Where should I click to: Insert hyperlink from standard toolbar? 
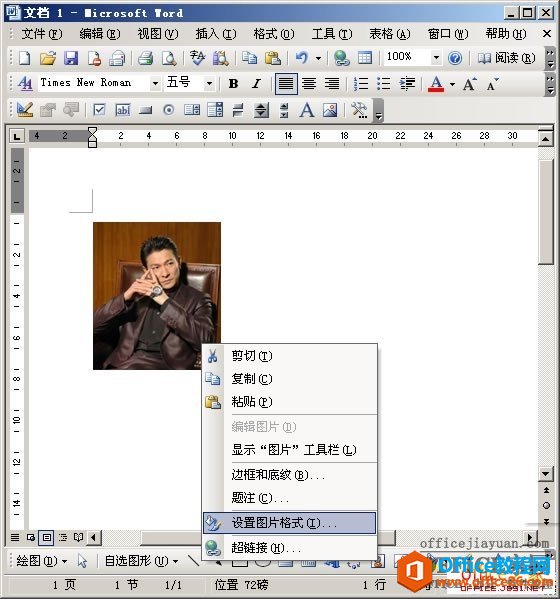coord(341,58)
